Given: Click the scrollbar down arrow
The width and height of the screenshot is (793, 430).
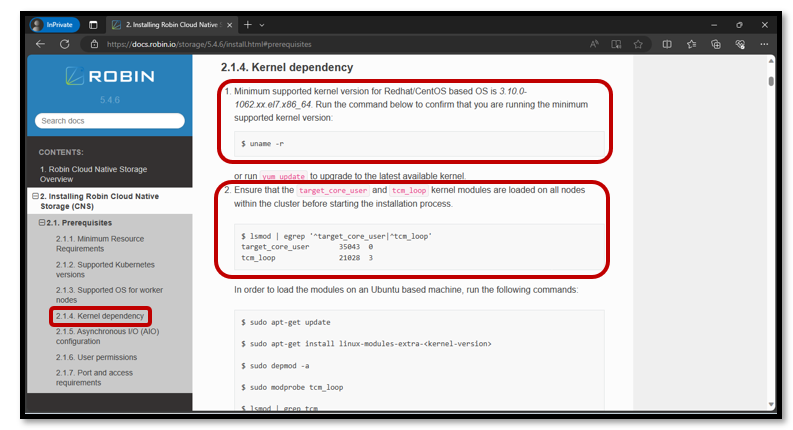Looking at the screenshot, I should tap(771, 404).
